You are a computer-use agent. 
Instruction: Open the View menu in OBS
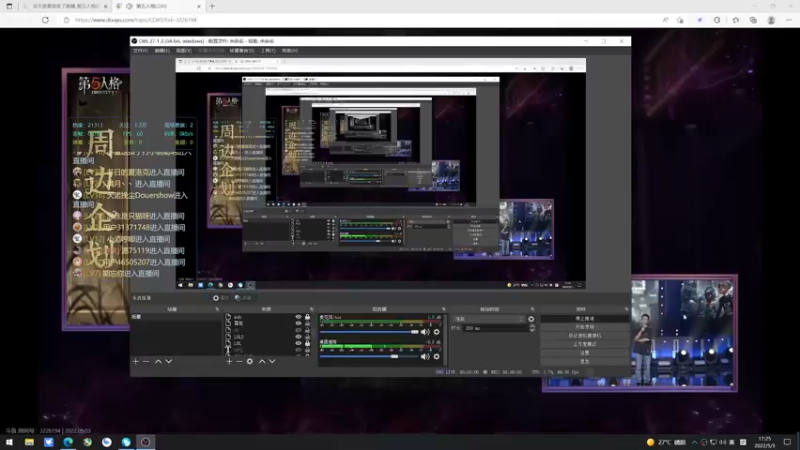click(x=184, y=51)
